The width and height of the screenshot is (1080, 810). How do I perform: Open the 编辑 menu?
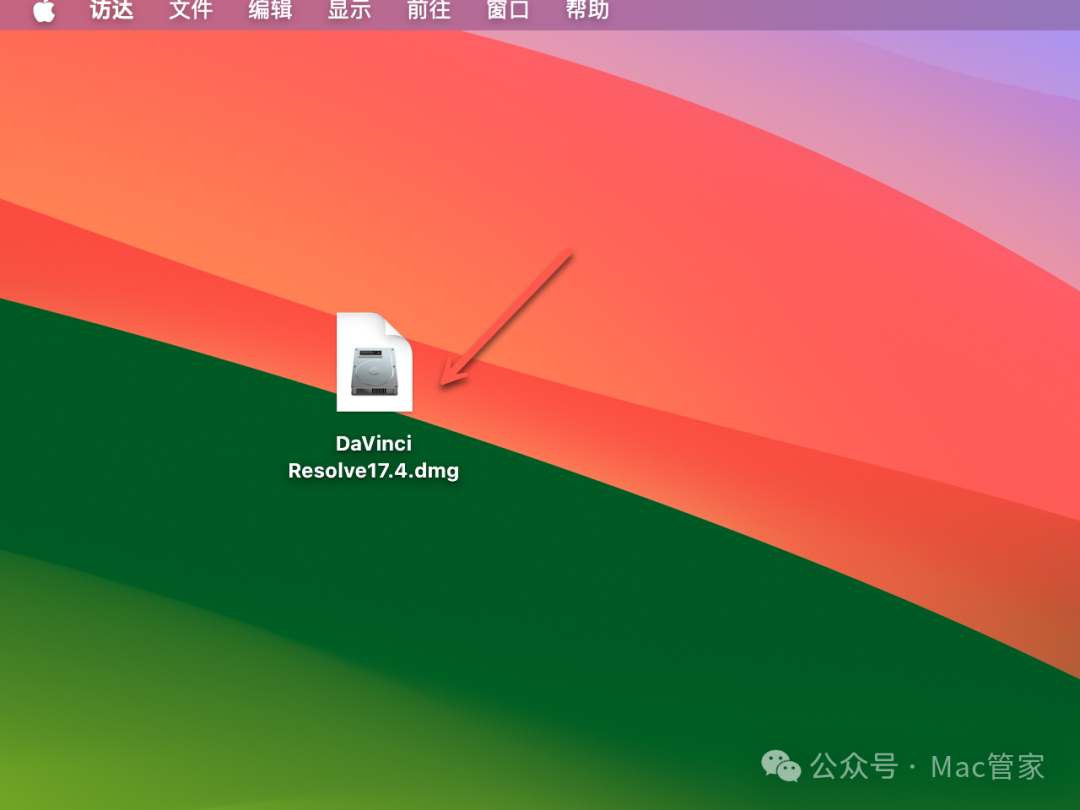[x=270, y=10]
